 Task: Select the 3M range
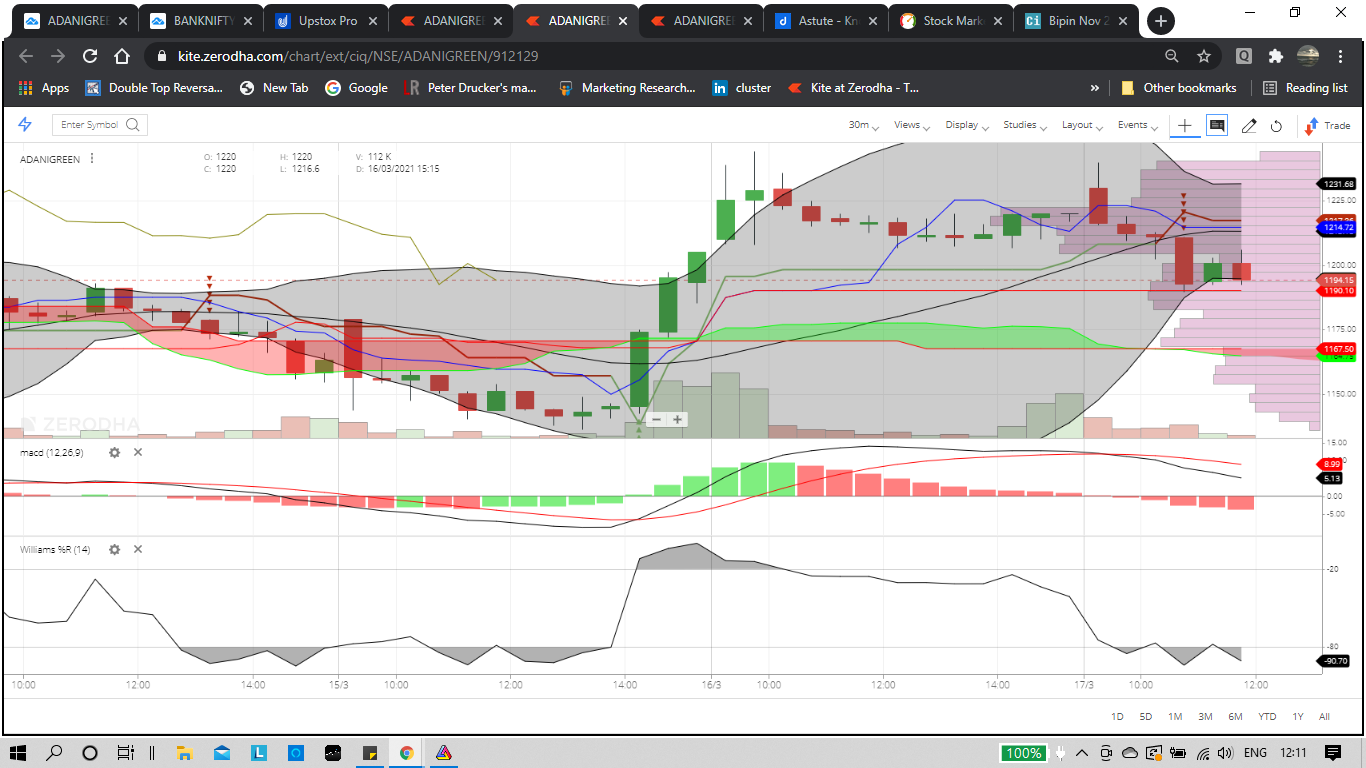point(1205,717)
